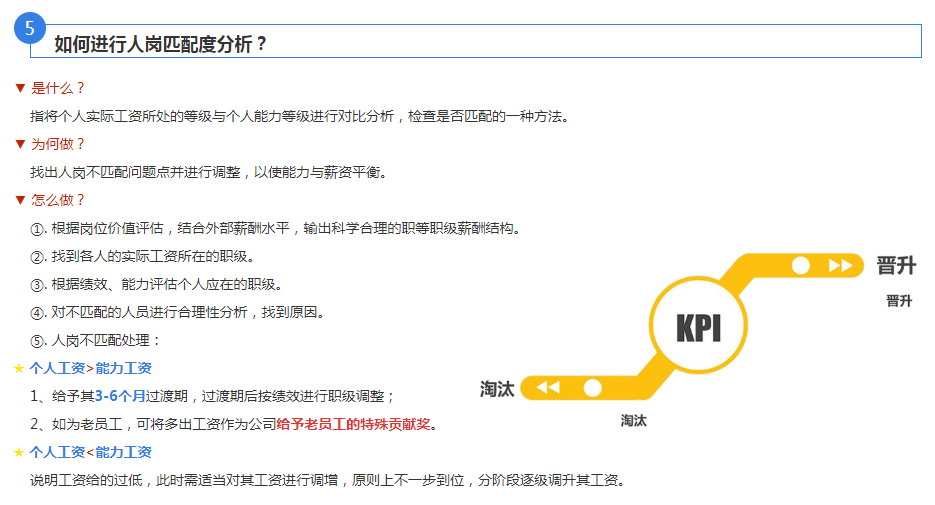This screenshot has height=505, width=935.
Task: Click the 个人工资<能力工资 heading text
Action: pos(90,453)
